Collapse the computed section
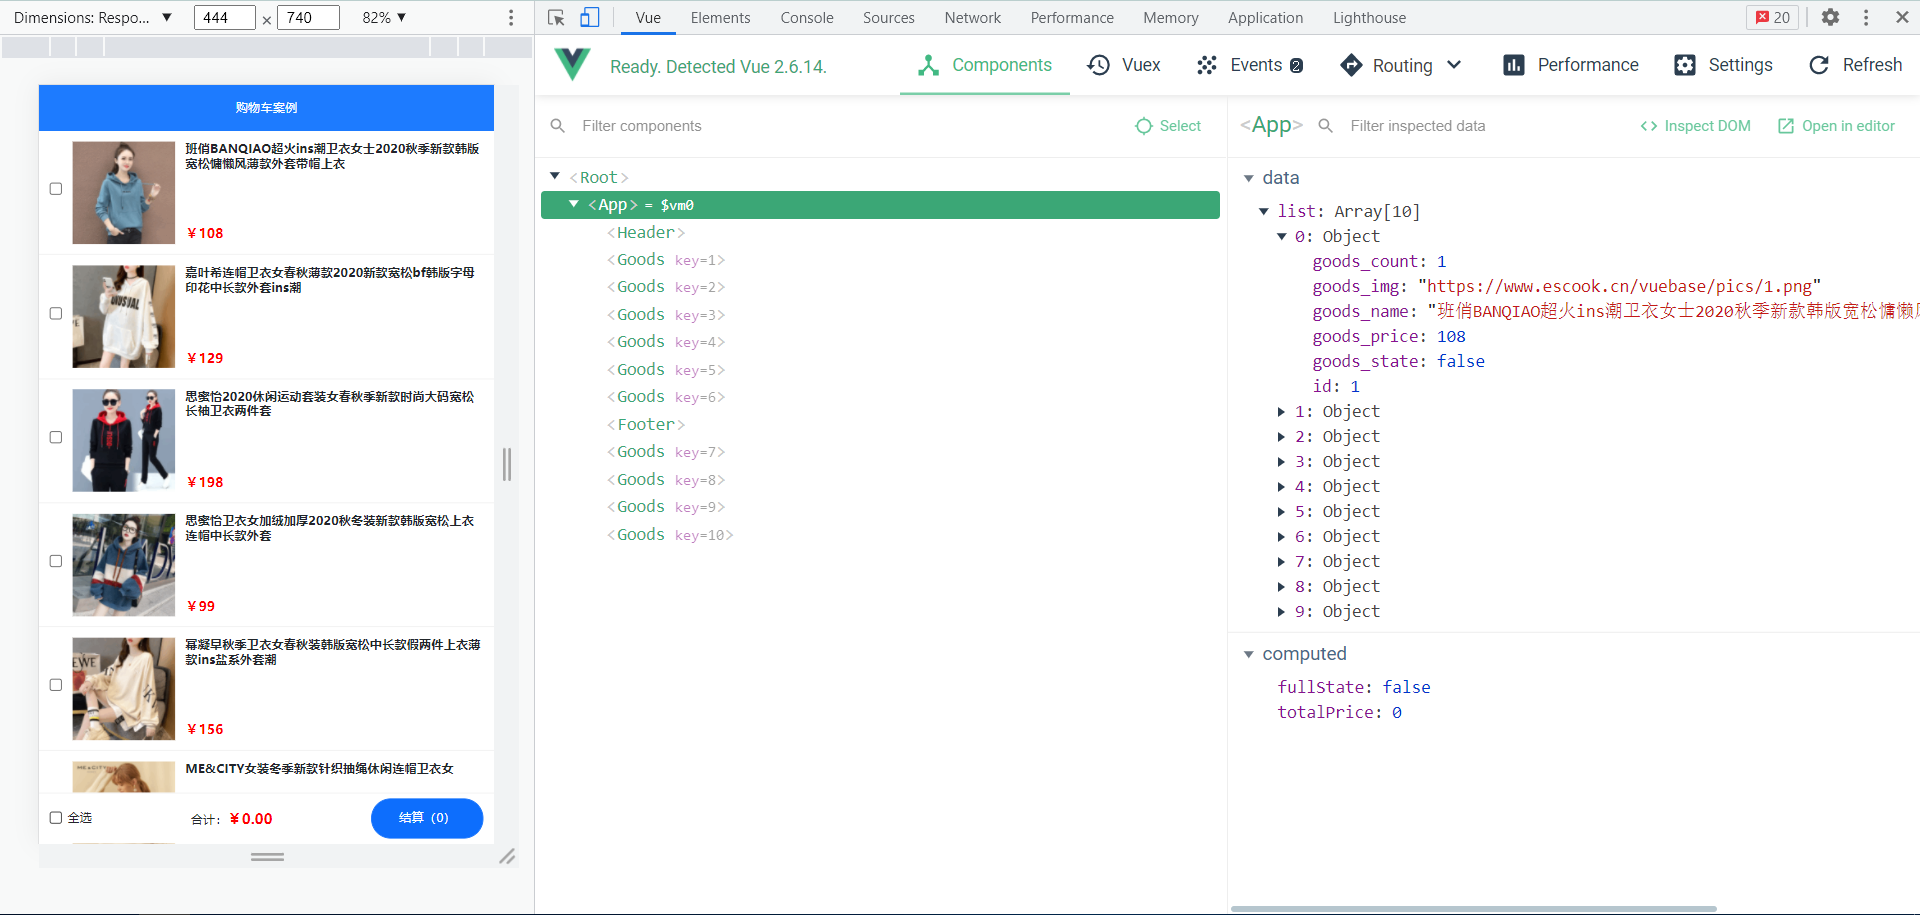This screenshot has width=1920, height=915. [x=1248, y=654]
